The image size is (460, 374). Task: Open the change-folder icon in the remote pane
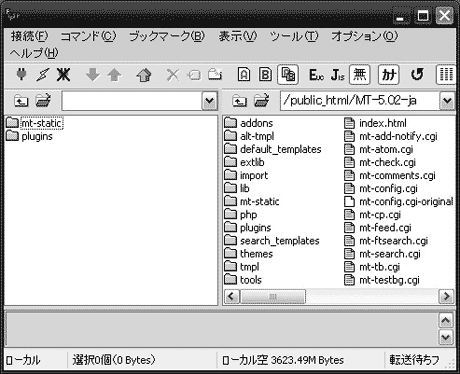pos(262,100)
